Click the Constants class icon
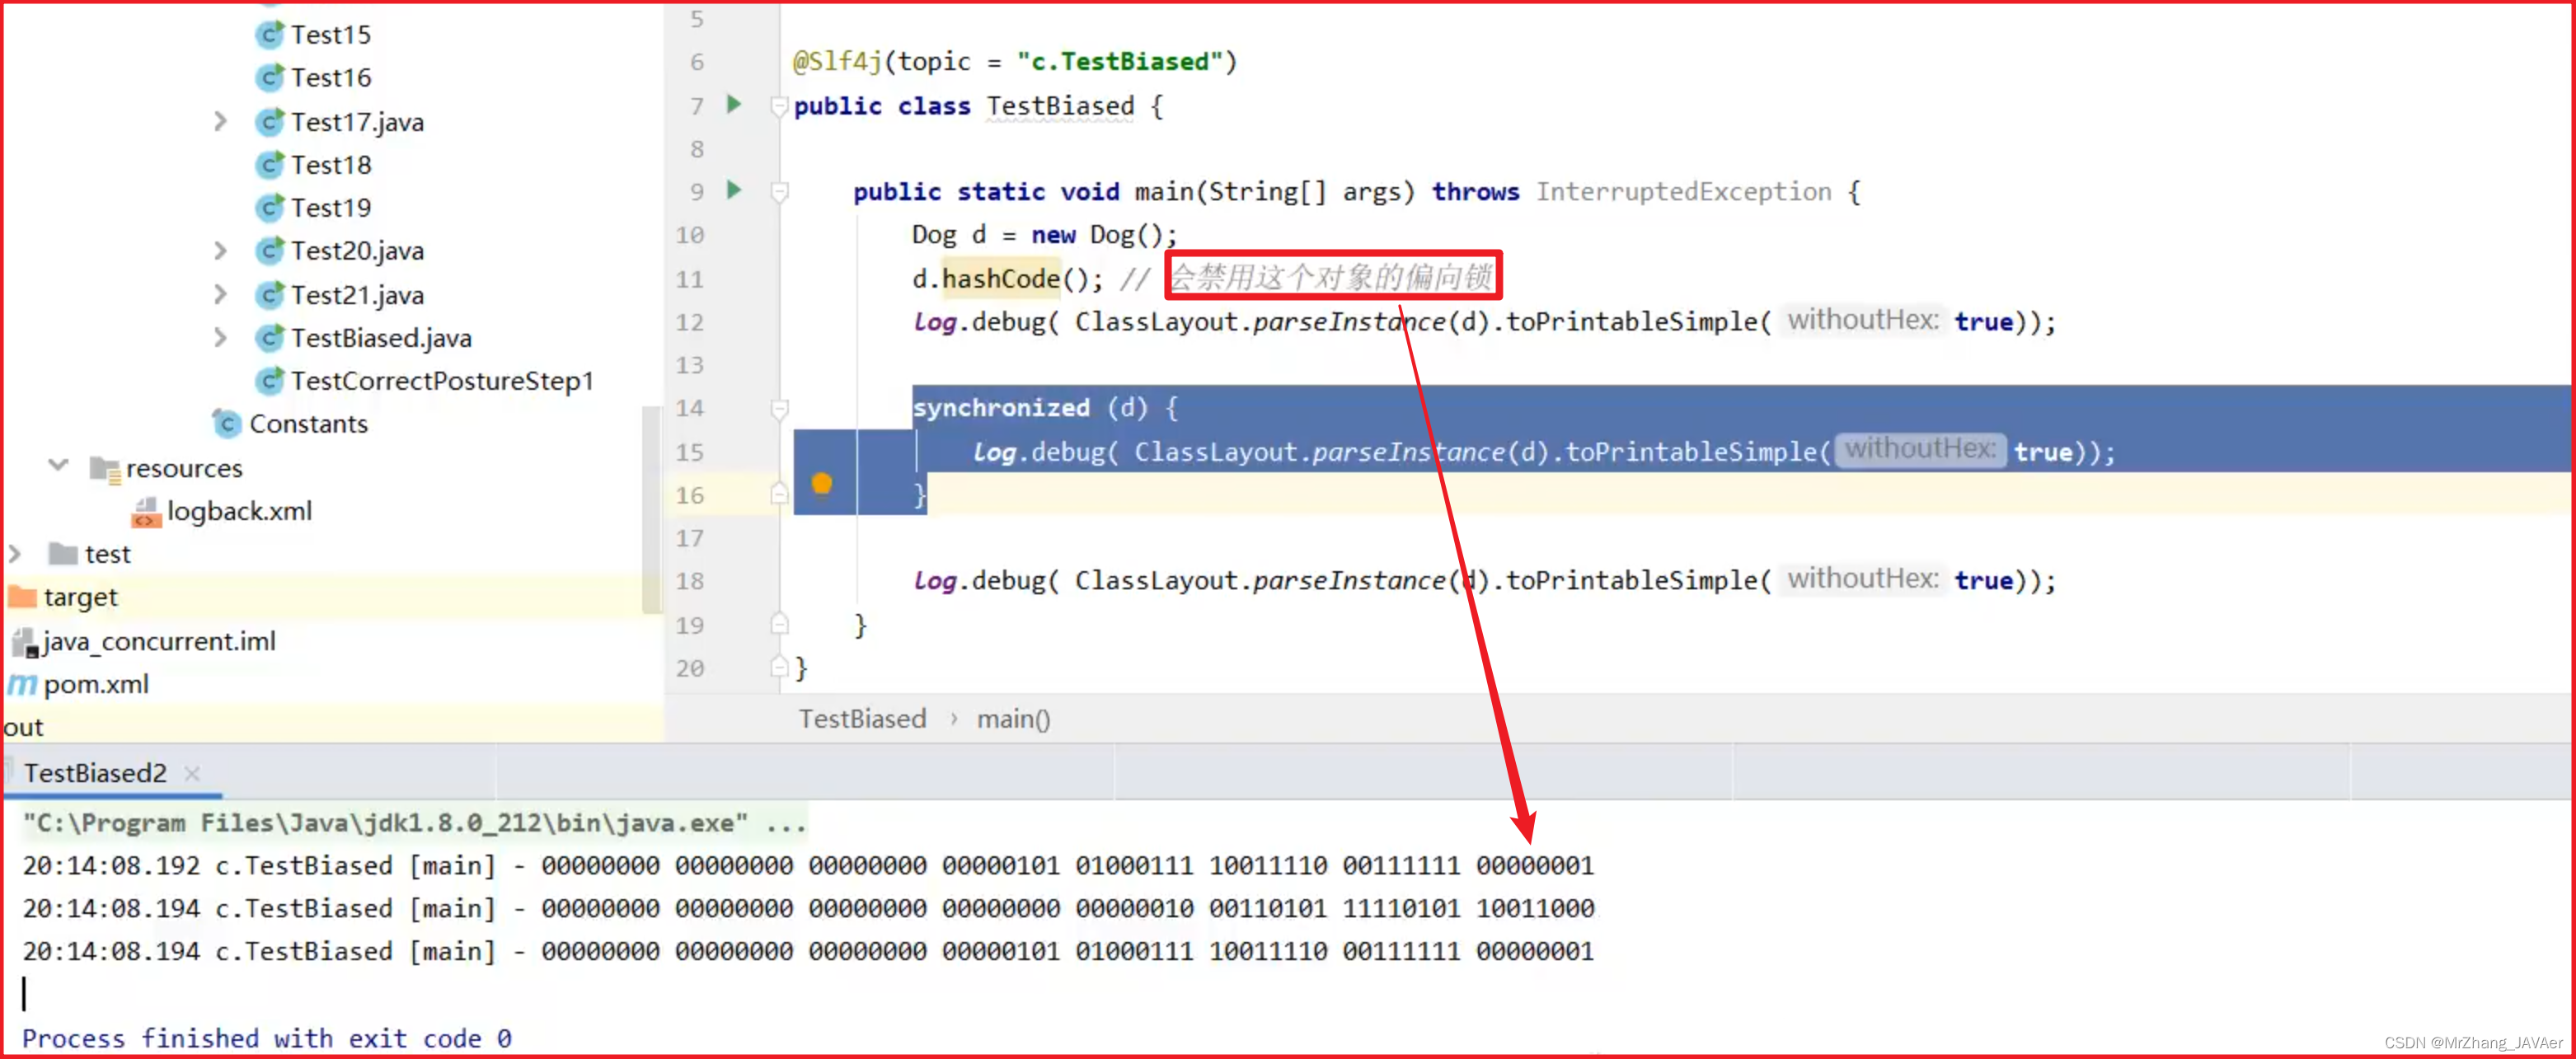The width and height of the screenshot is (2576, 1059). tap(227, 424)
